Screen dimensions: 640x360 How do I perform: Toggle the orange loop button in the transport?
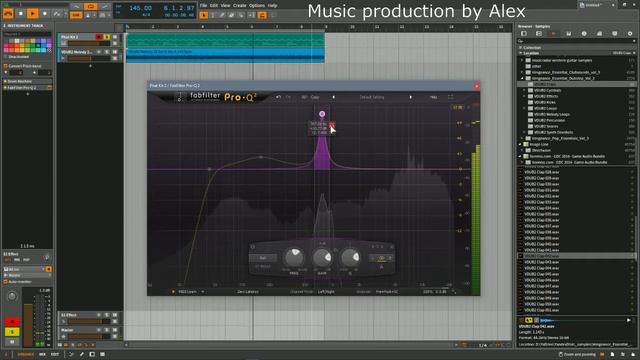point(91,6)
